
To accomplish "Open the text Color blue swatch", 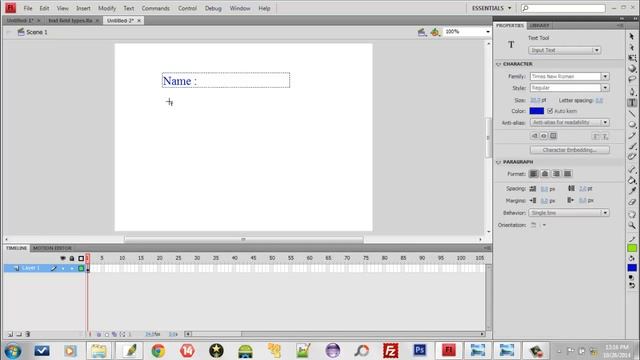I will click(537, 111).
